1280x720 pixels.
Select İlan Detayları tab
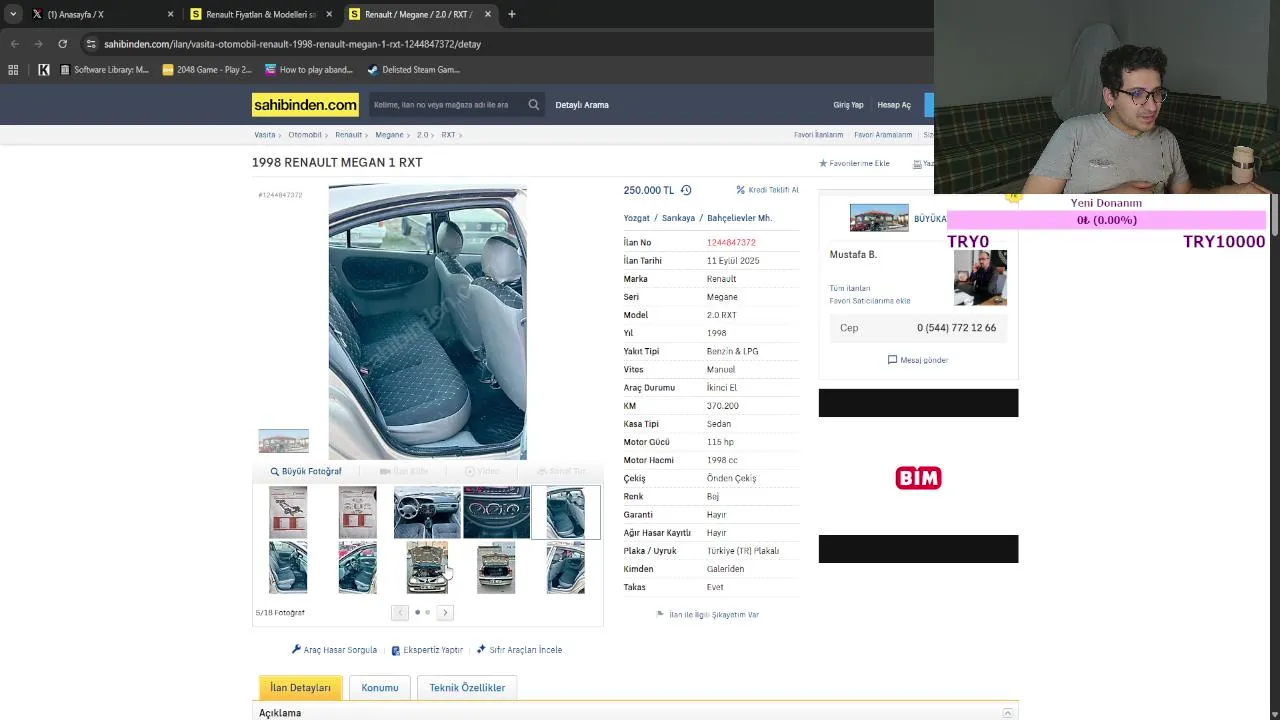pyautogui.click(x=300, y=688)
